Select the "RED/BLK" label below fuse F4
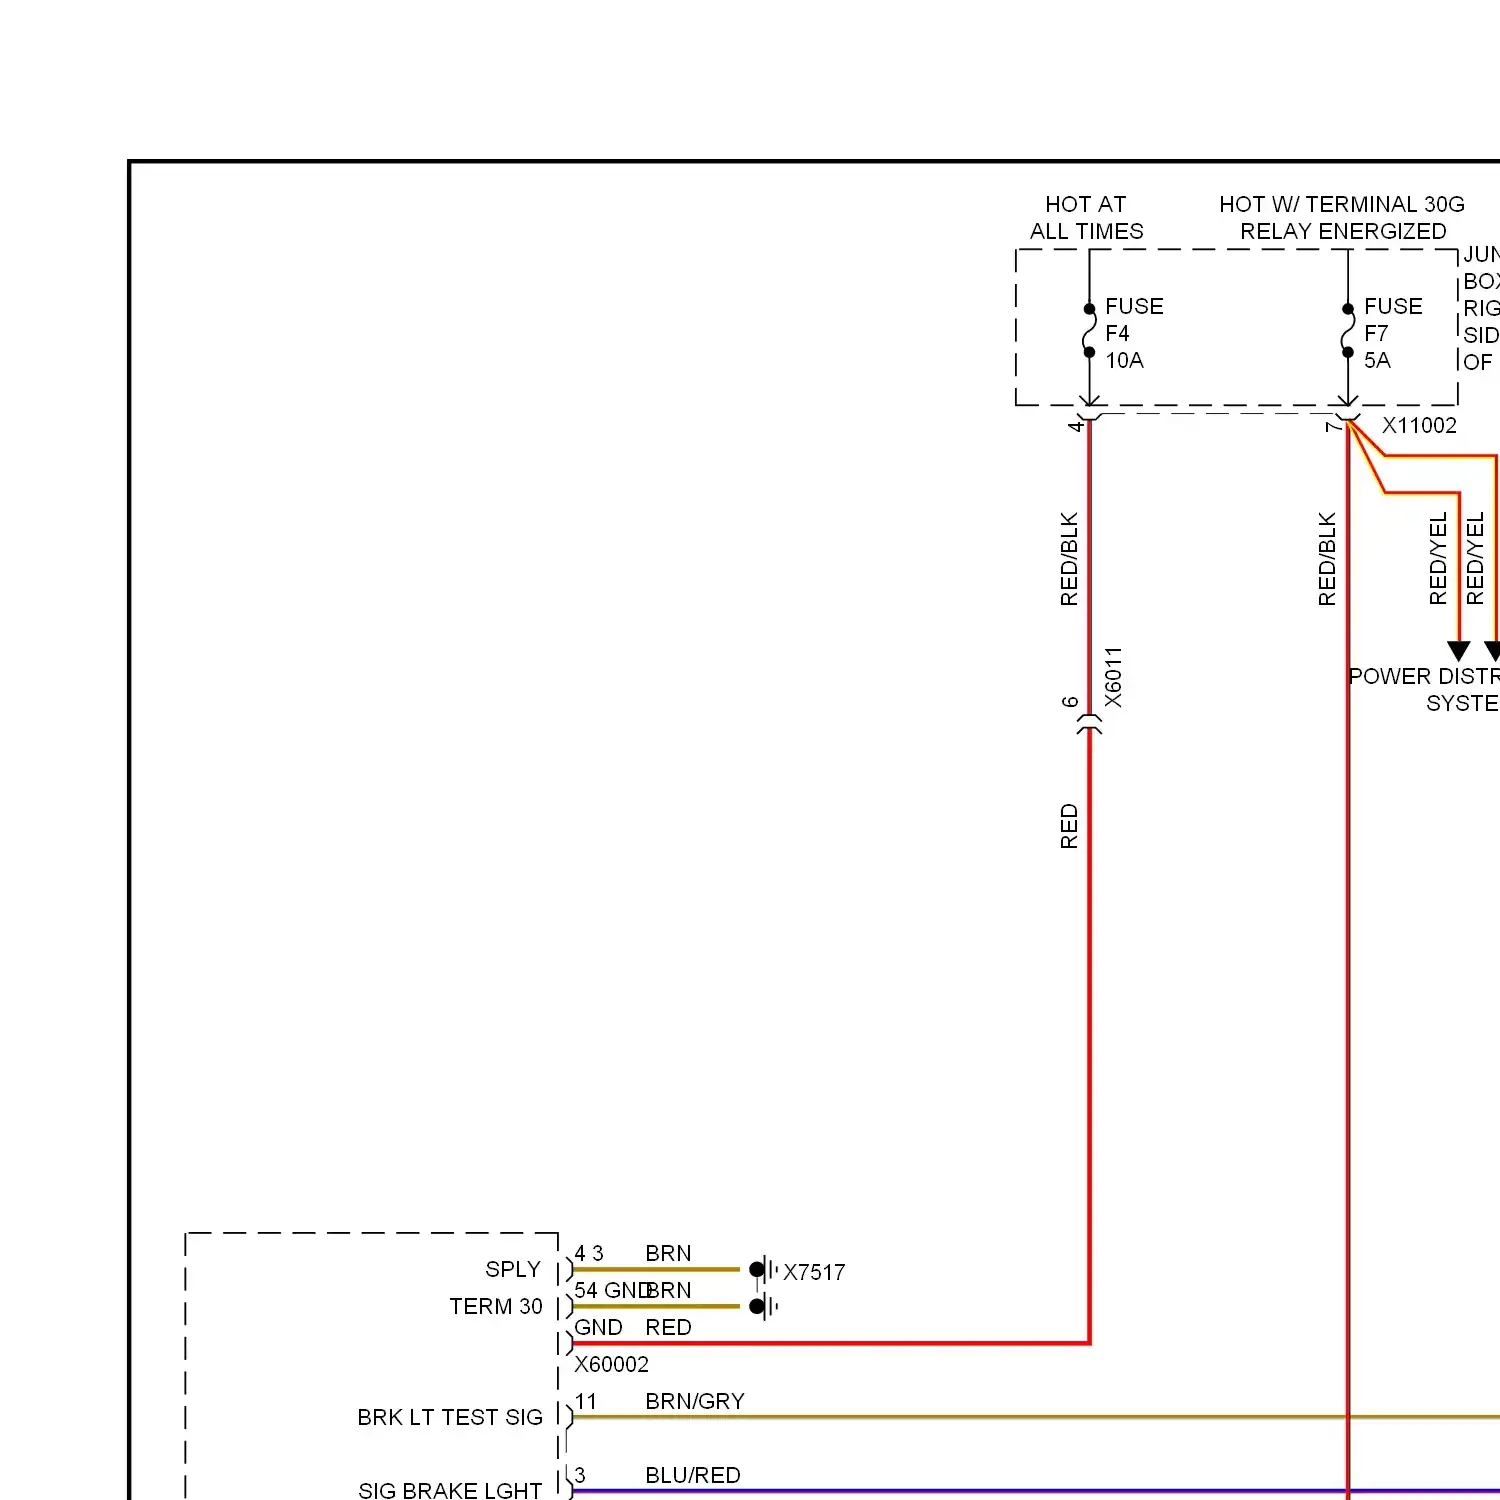This screenshot has height=1500, width=1500. (x=1069, y=559)
